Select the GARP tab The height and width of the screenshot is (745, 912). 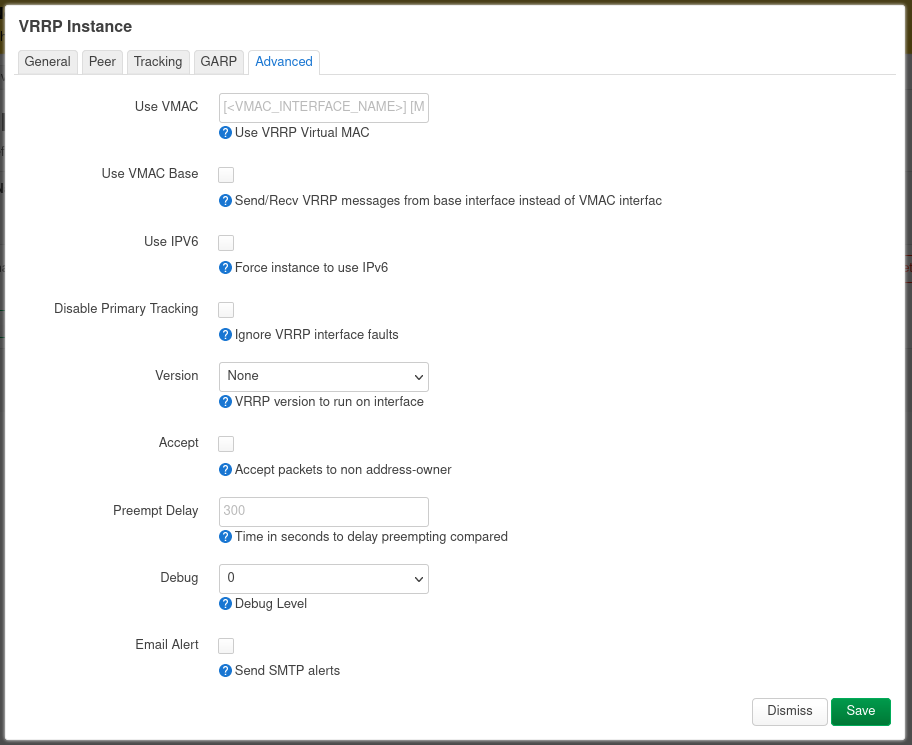218,61
